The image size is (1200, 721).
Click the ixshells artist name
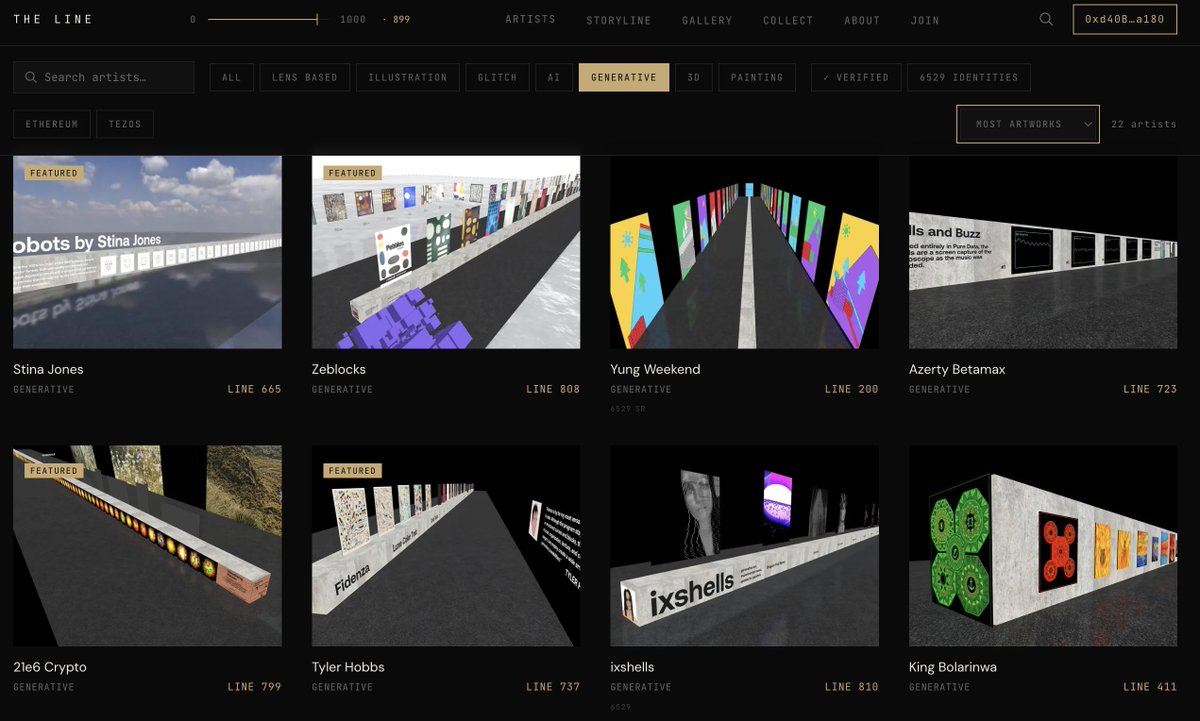[x=632, y=667]
